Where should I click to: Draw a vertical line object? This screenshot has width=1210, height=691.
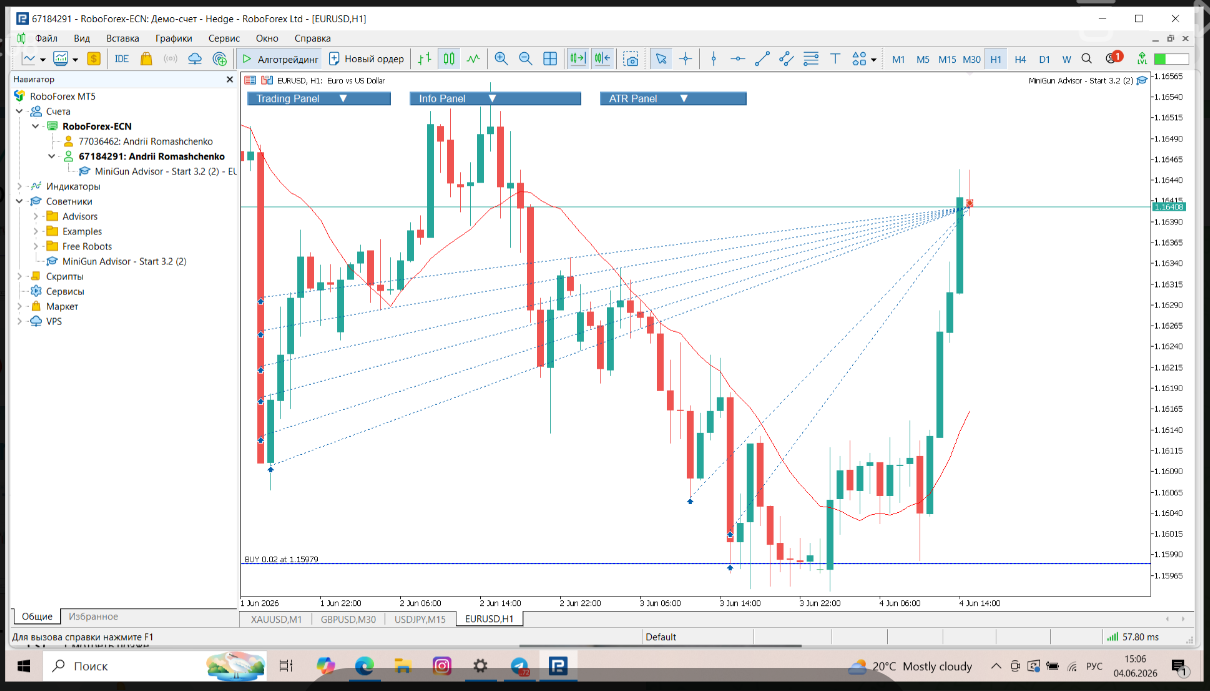click(713, 59)
